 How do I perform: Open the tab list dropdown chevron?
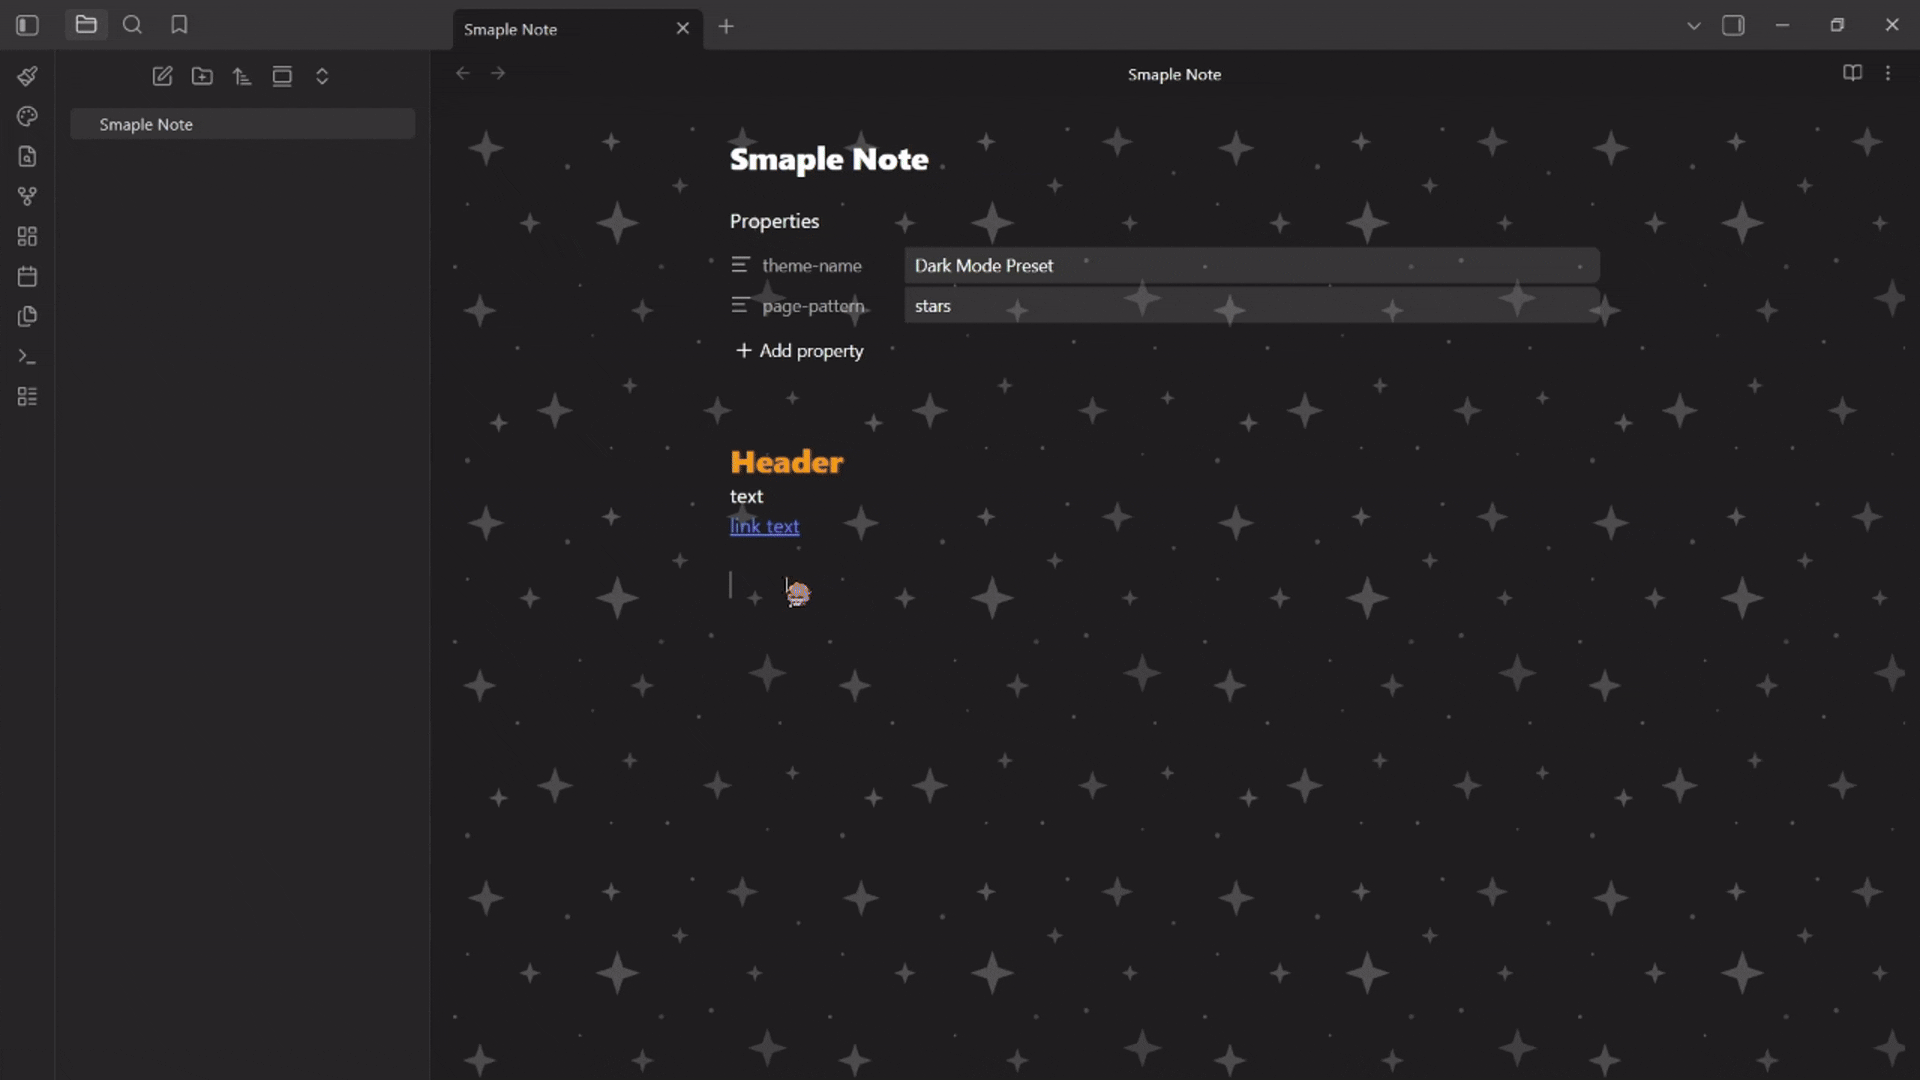tap(1693, 26)
